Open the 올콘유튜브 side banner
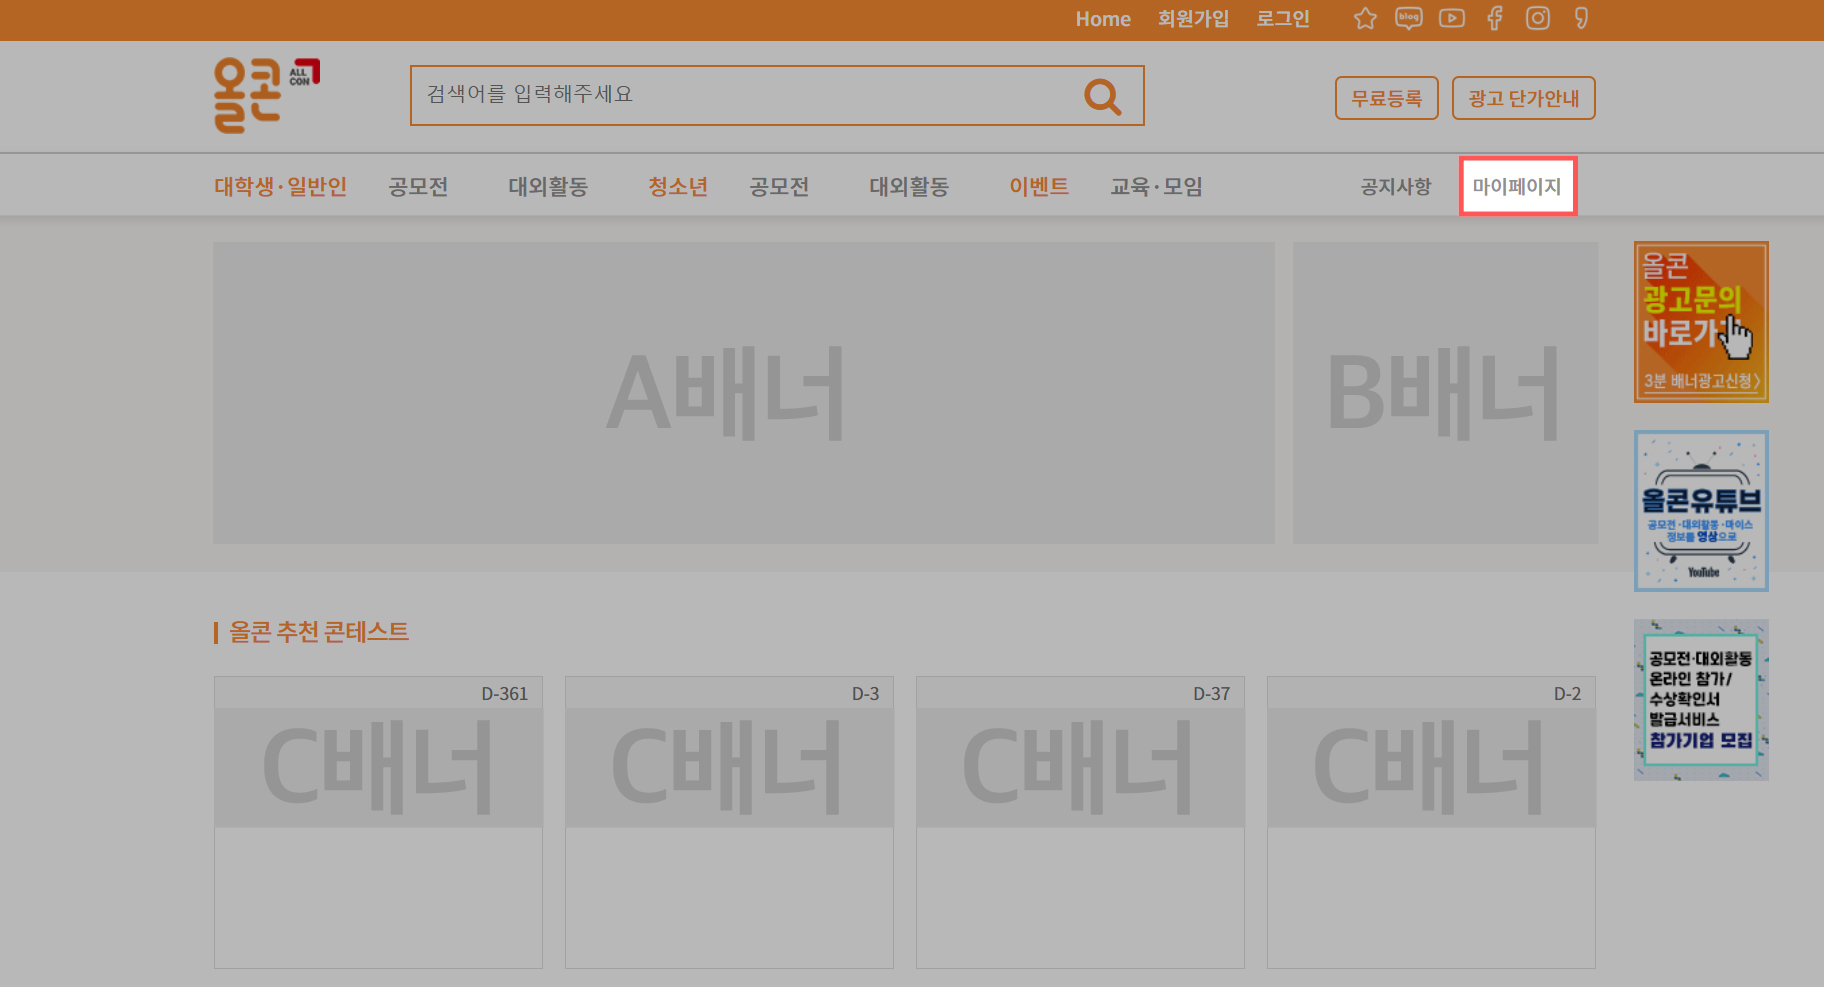 (x=1700, y=511)
